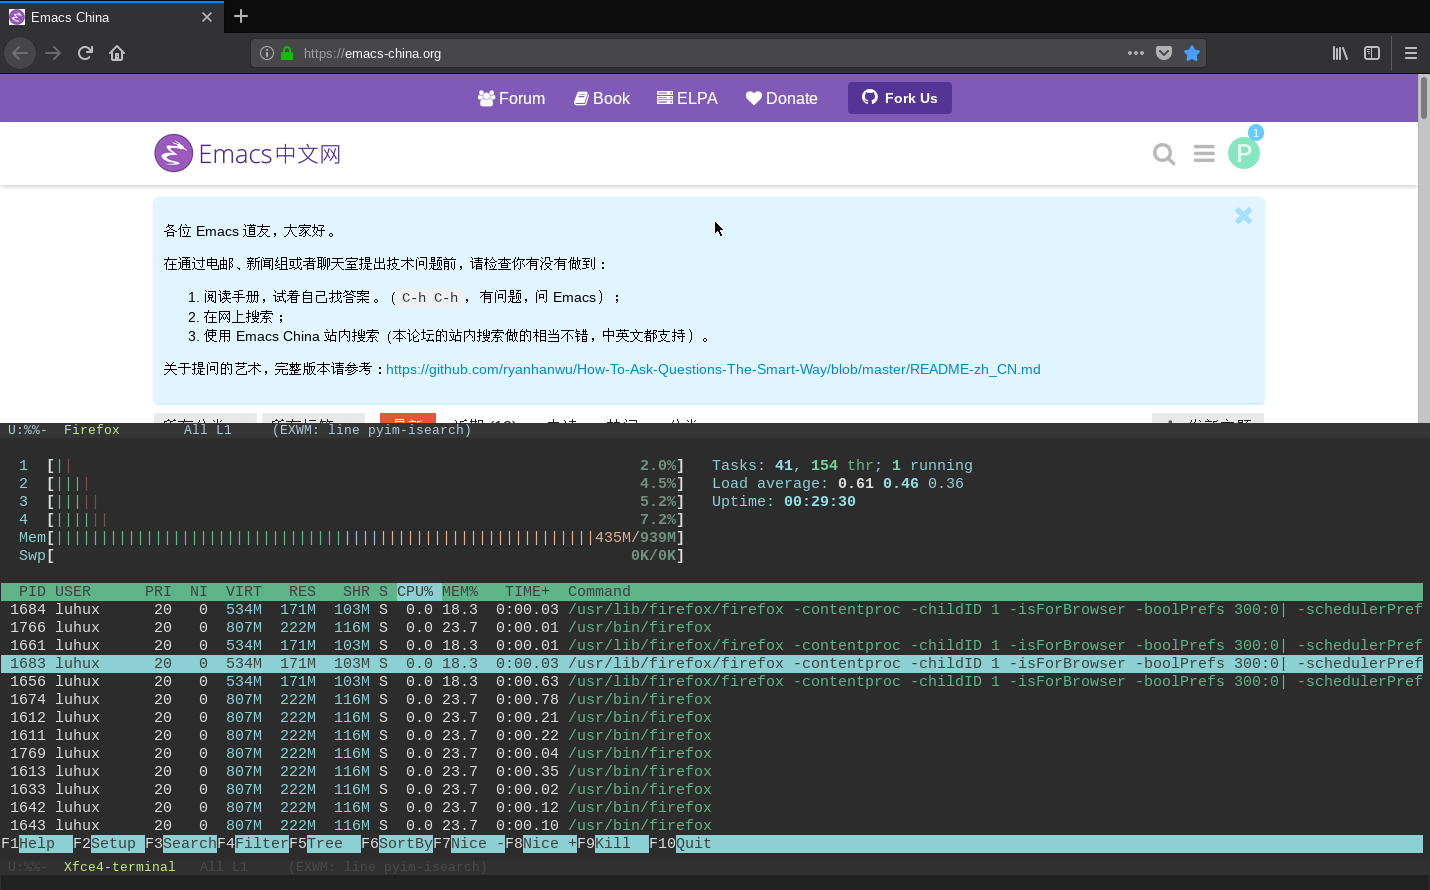Screen dimensions: 1430x890
Task: Toggle the bookmark star for this page
Action: click(1192, 53)
